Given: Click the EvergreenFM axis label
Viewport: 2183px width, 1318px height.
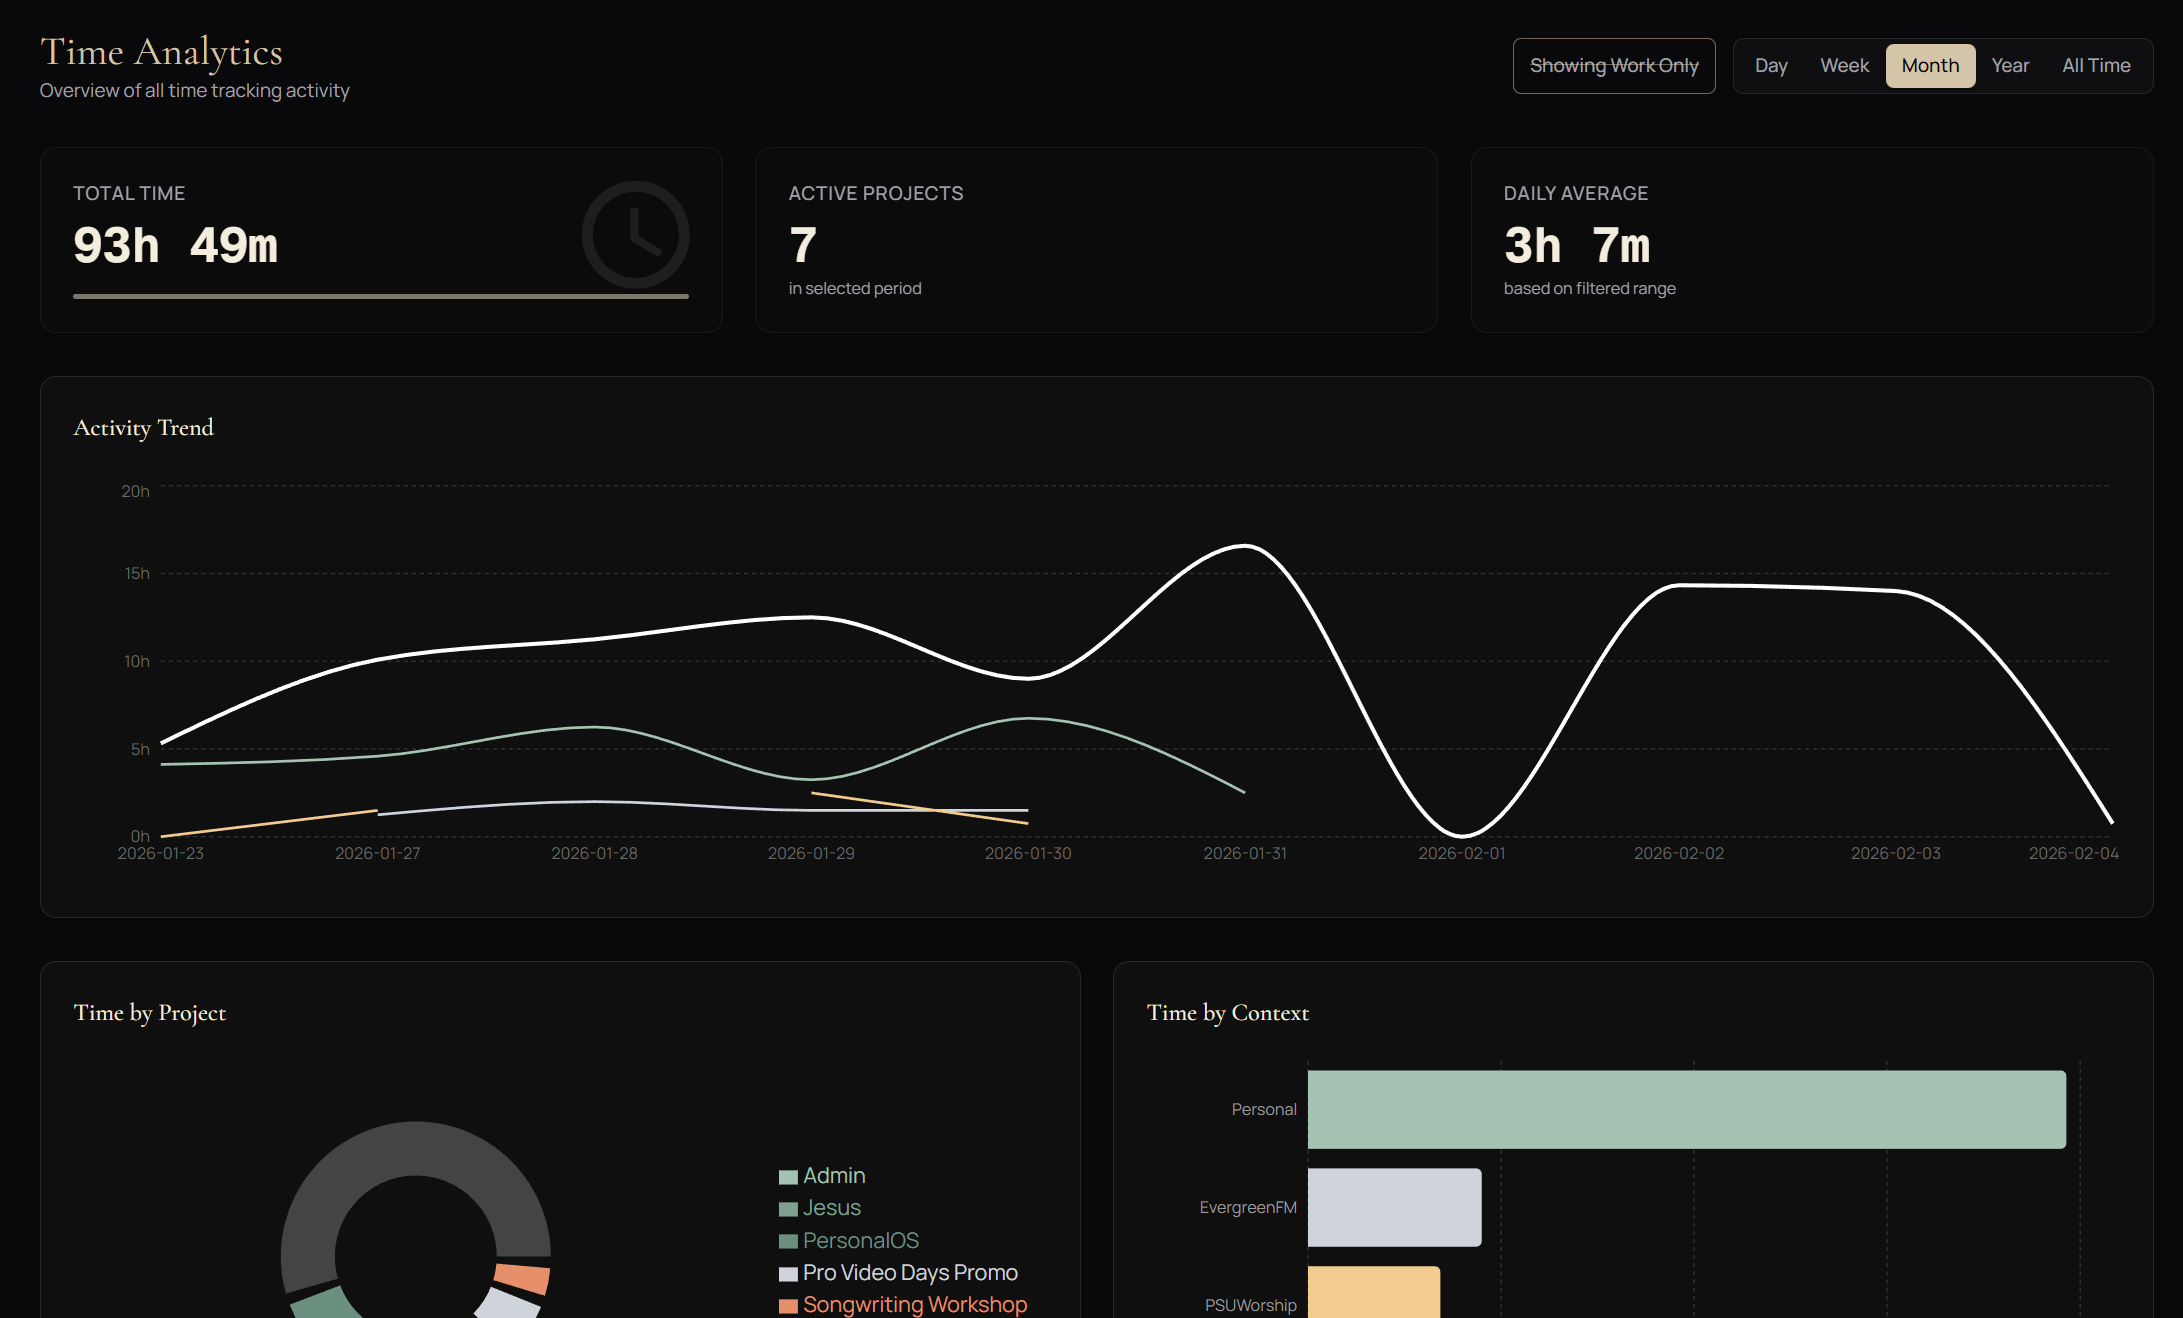Looking at the screenshot, I should point(1248,1208).
